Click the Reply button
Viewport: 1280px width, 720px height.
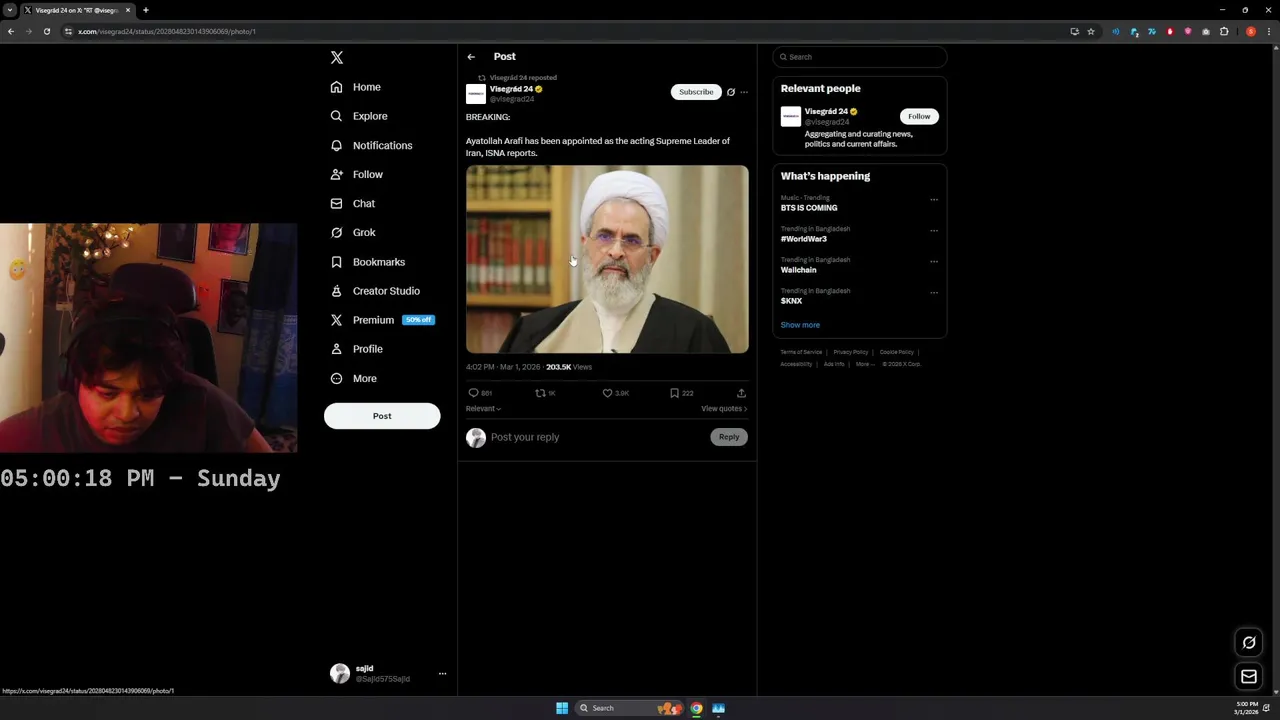point(729,437)
